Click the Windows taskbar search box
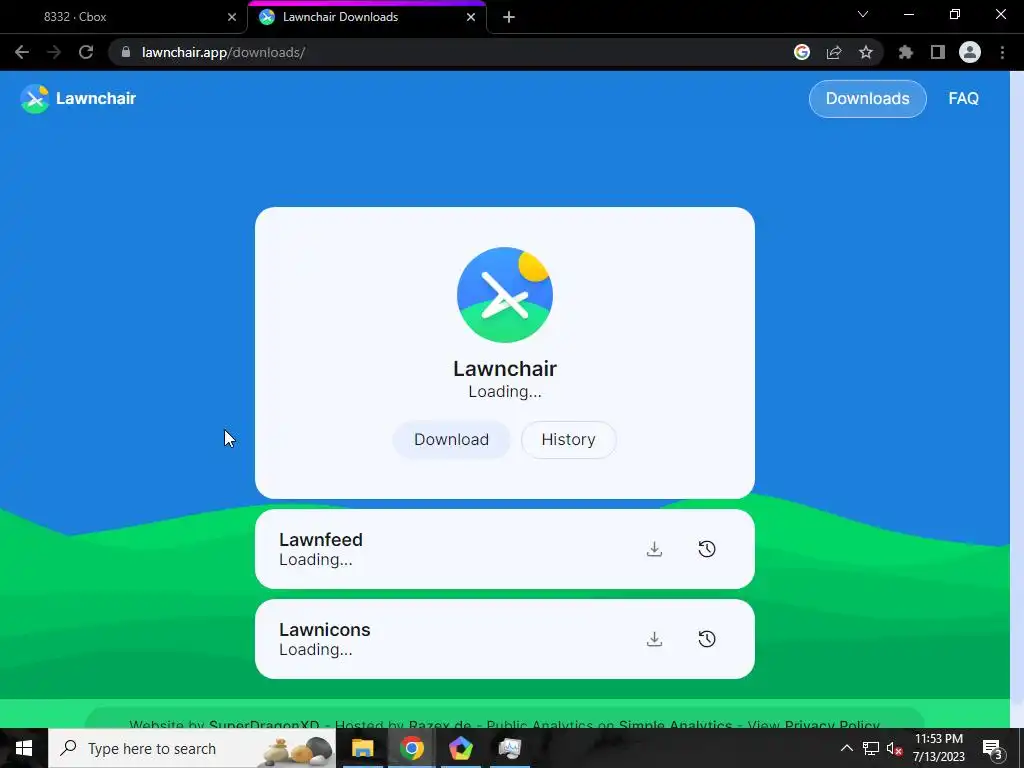 point(192,748)
